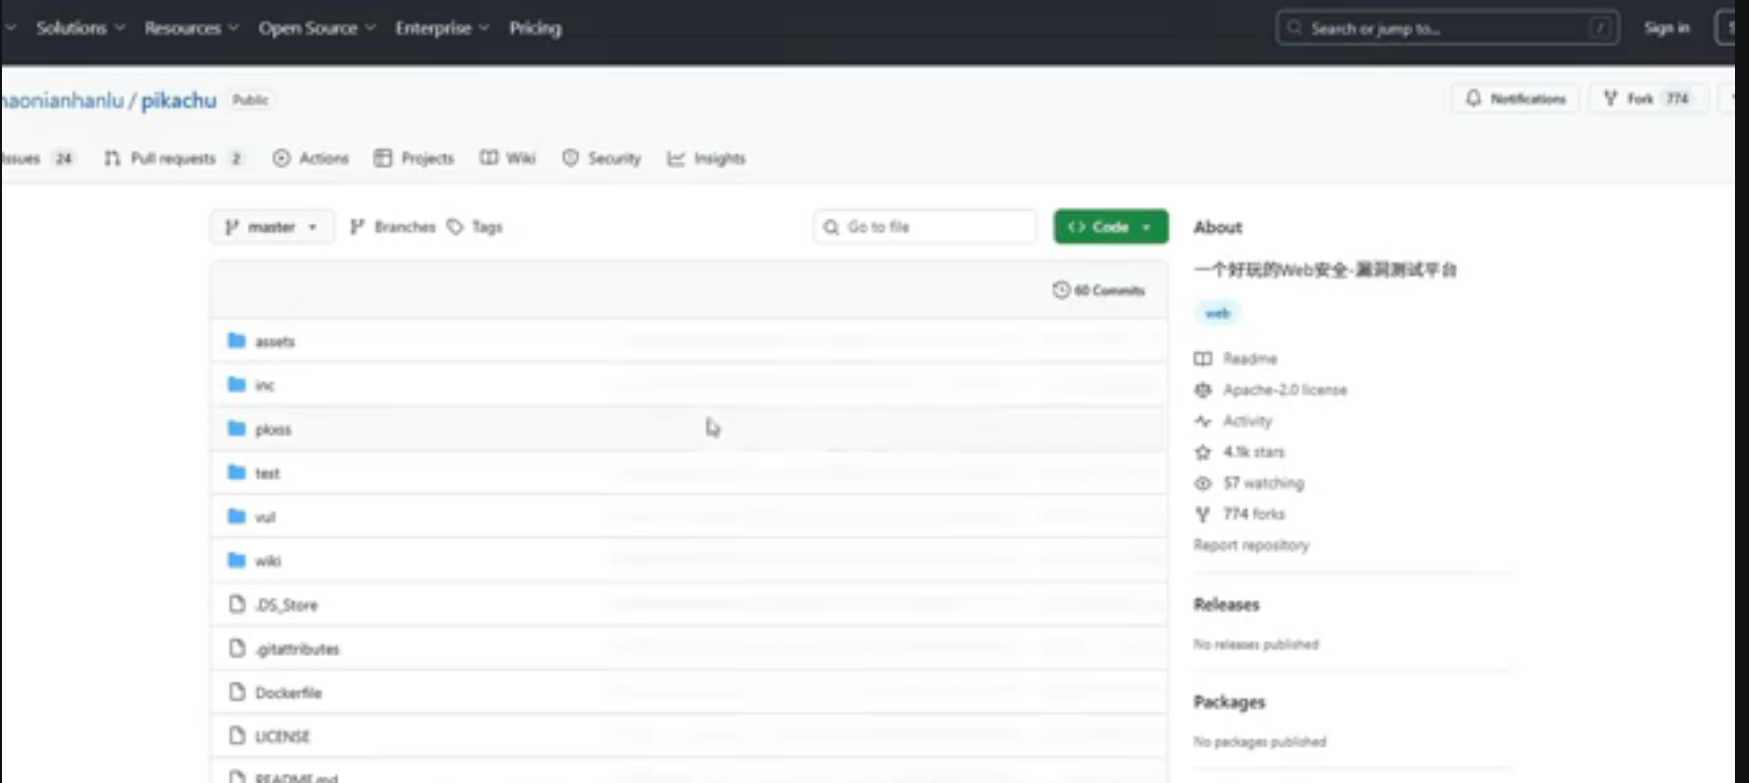1749x783 pixels.
Task: Open the pikachu repository link
Action: coord(178,100)
